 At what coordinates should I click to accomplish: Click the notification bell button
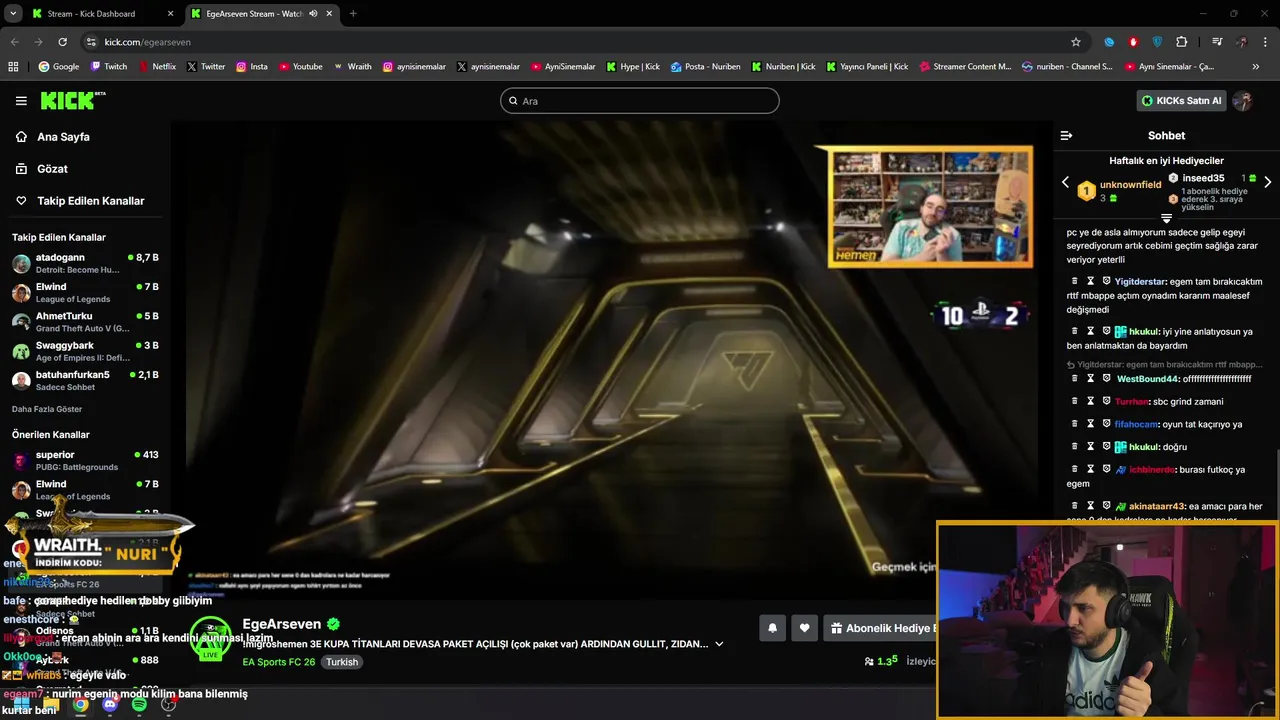pyautogui.click(x=772, y=628)
